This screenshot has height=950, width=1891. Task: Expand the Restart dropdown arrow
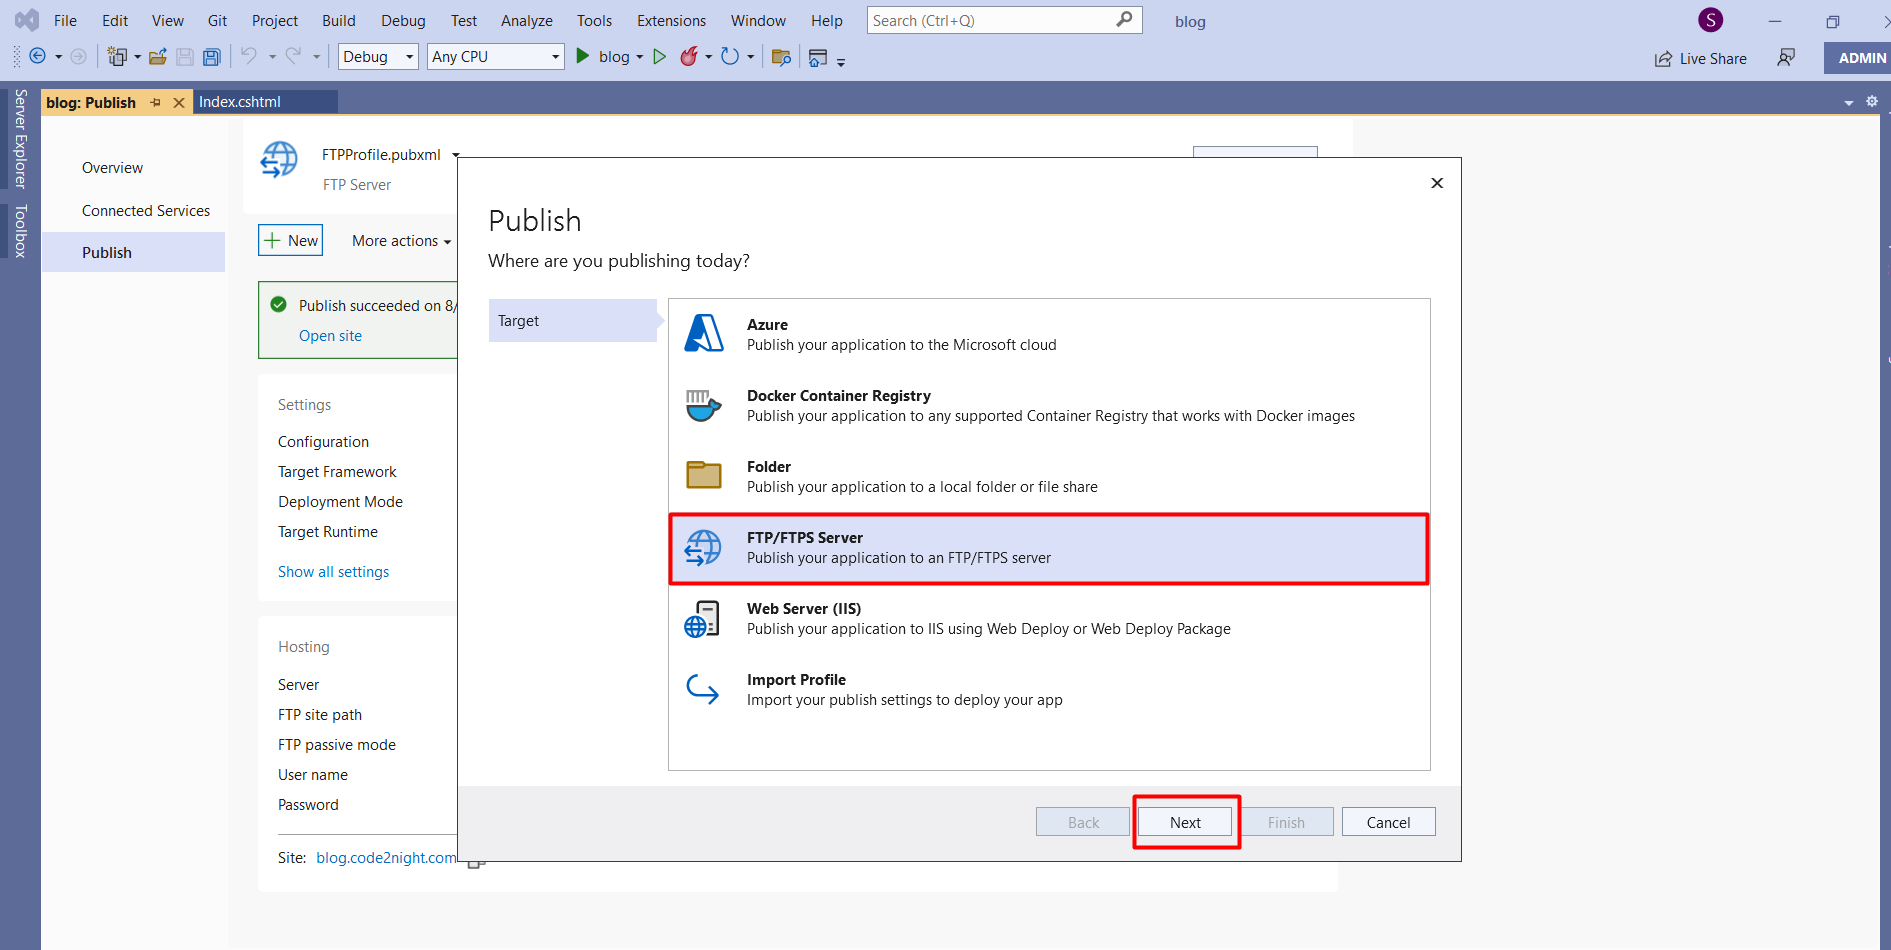click(x=750, y=57)
